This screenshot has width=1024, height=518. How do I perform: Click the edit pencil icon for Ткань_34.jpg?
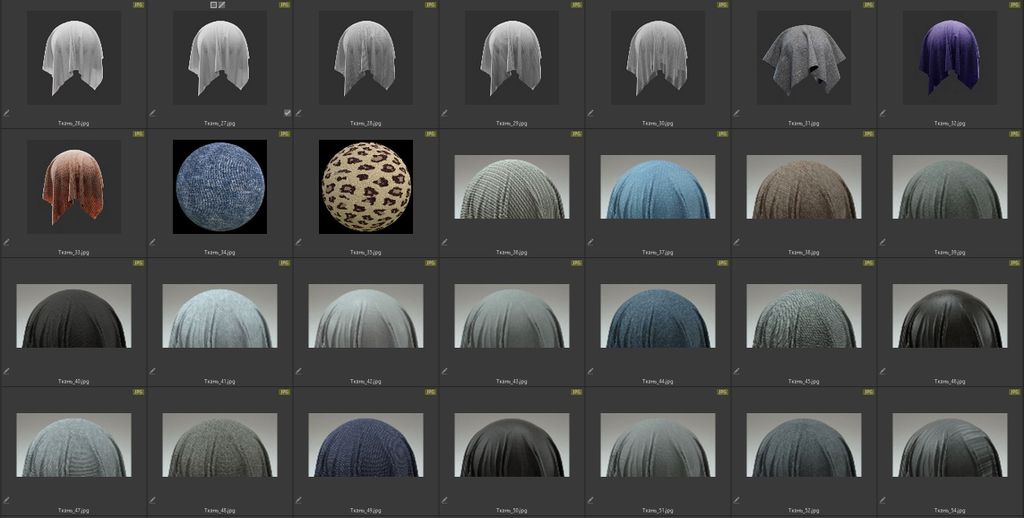point(153,242)
